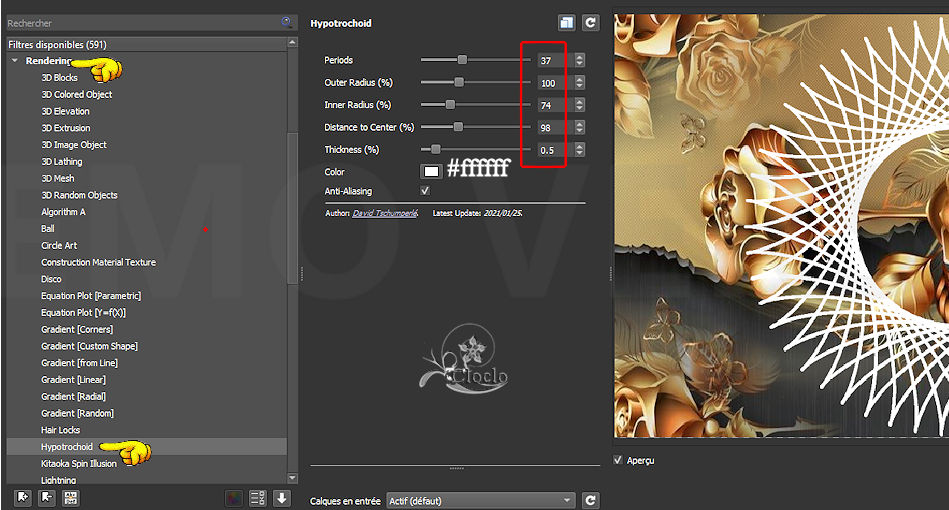The width and height of the screenshot is (949, 510).
Task: Increase the Periods value with its stepper
Action: click(x=579, y=56)
